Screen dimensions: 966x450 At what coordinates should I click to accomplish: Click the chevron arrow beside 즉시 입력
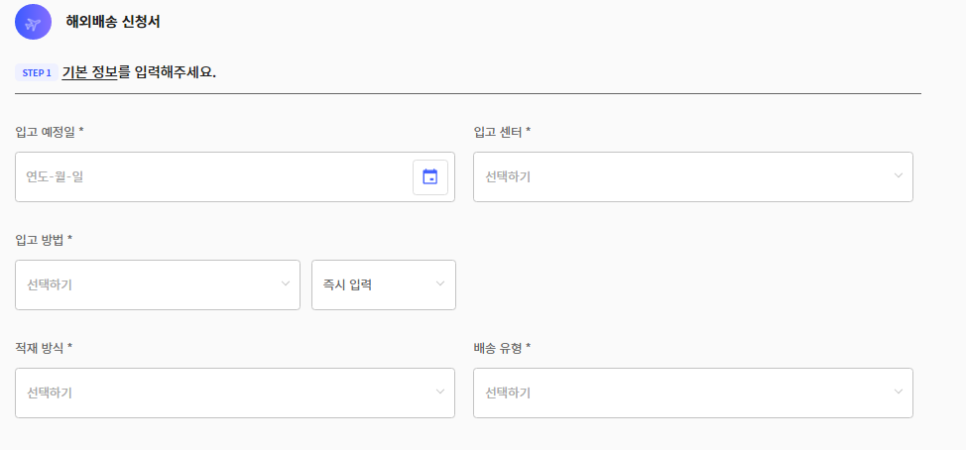pos(440,284)
